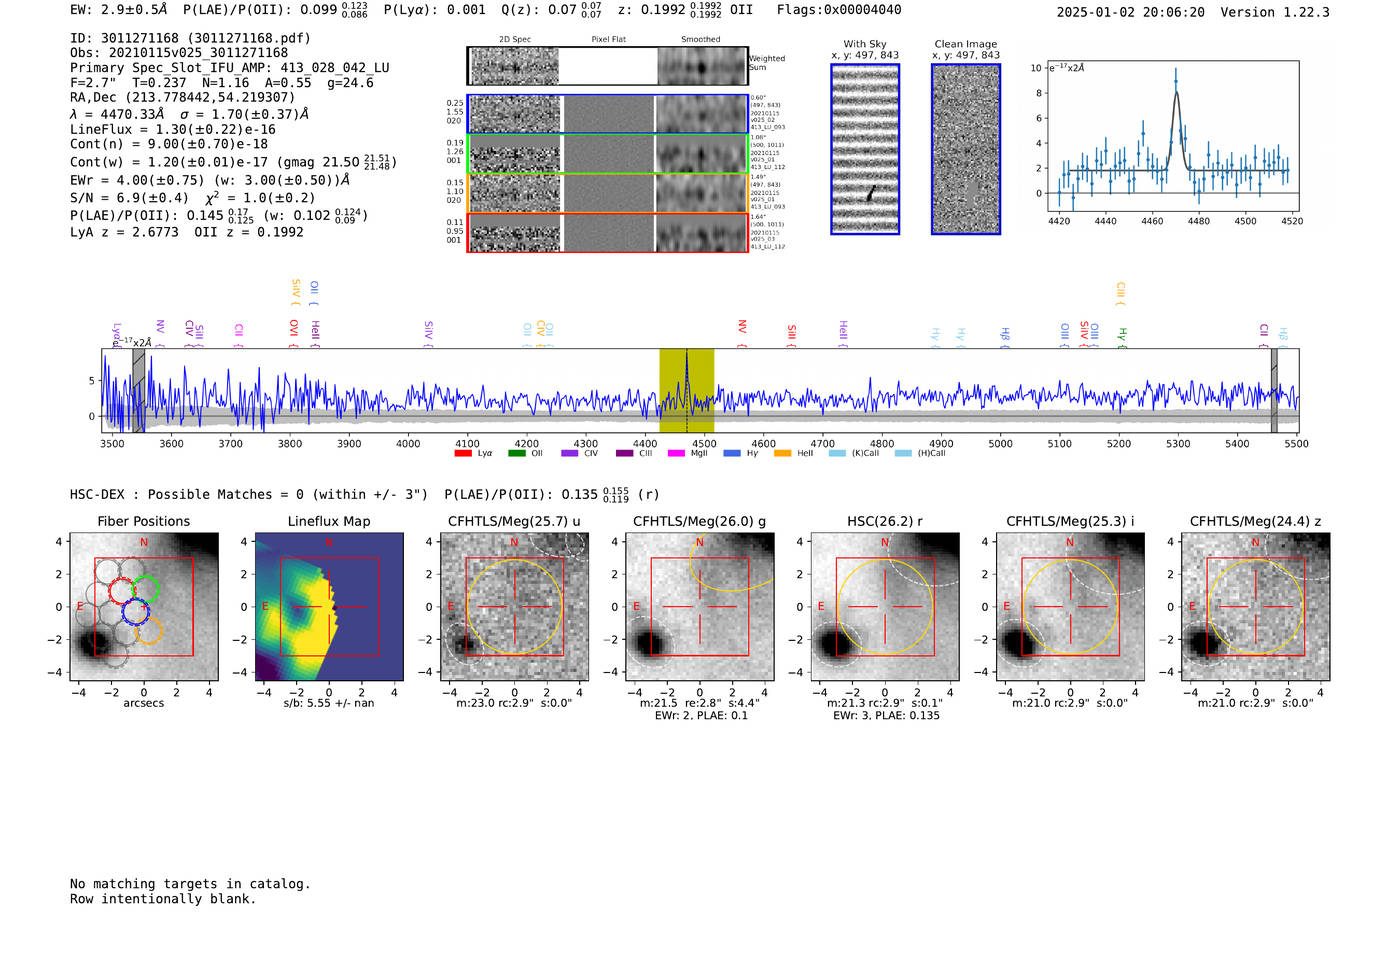Click the 'Pixel Flat' column header

[608, 40]
